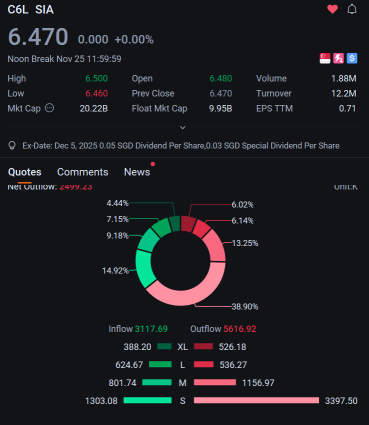Open the ex-dividend date notice

tap(181, 146)
